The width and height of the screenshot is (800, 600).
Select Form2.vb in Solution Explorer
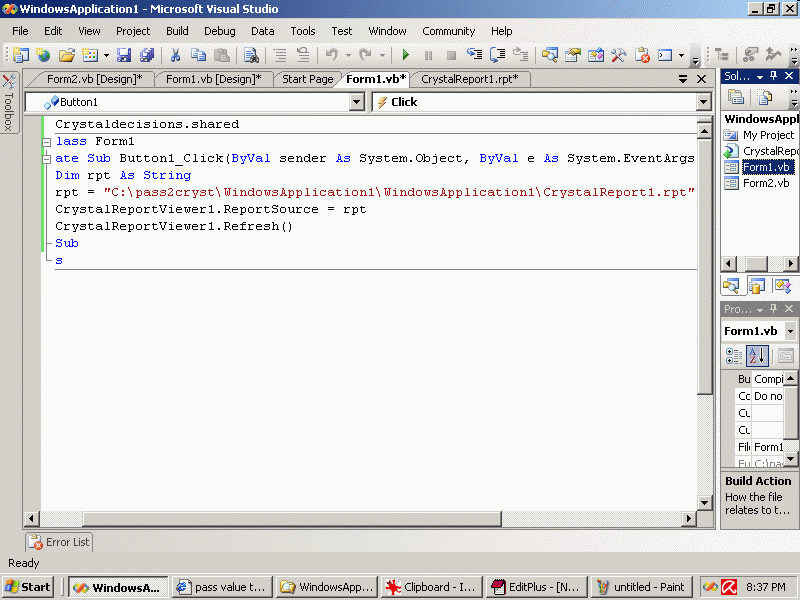[x=758, y=183]
